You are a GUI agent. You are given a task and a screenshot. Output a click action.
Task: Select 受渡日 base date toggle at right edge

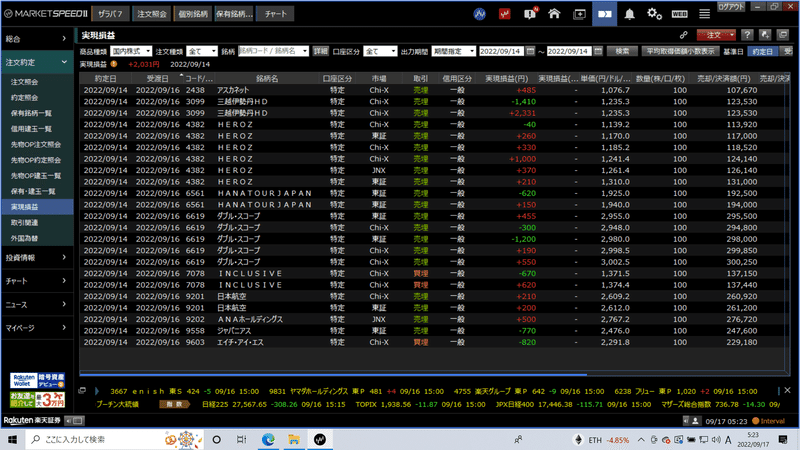(788, 52)
